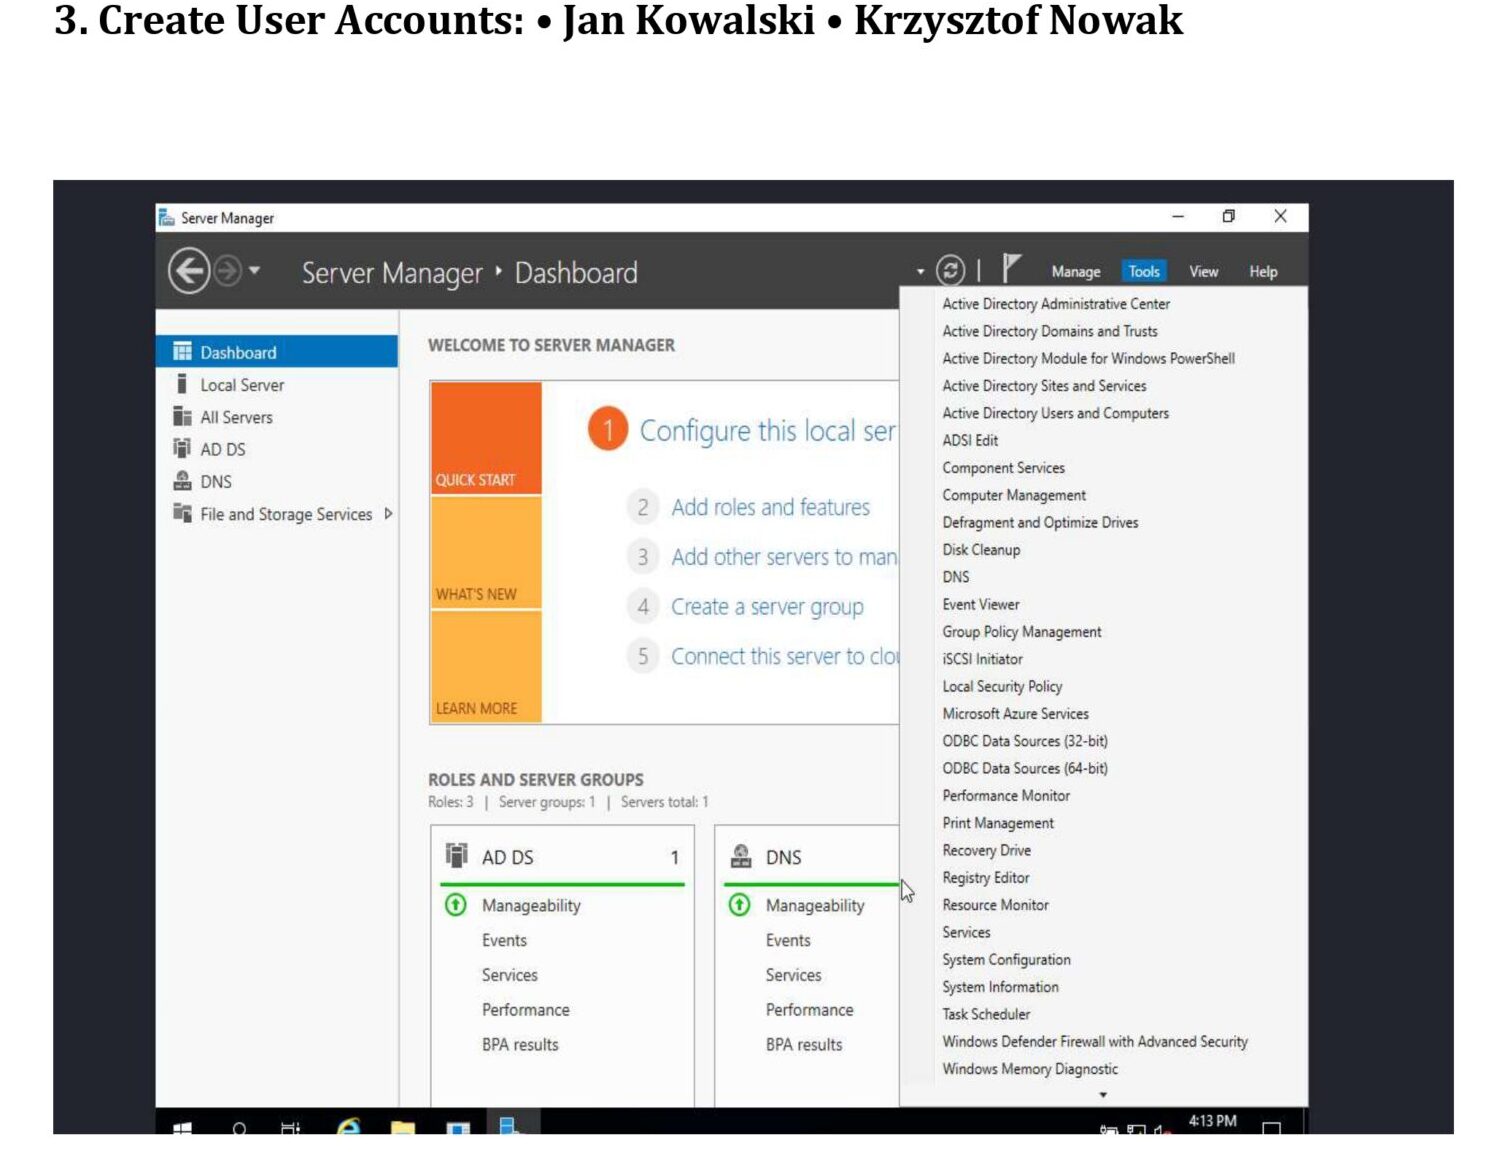Click Create a server group link
1502x1165 pixels.
(767, 607)
